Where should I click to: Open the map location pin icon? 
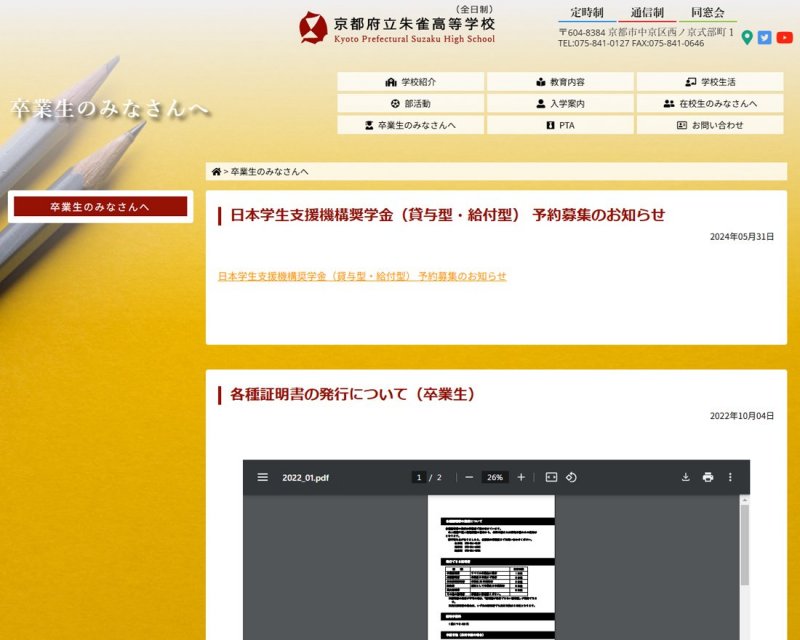(x=747, y=38)
